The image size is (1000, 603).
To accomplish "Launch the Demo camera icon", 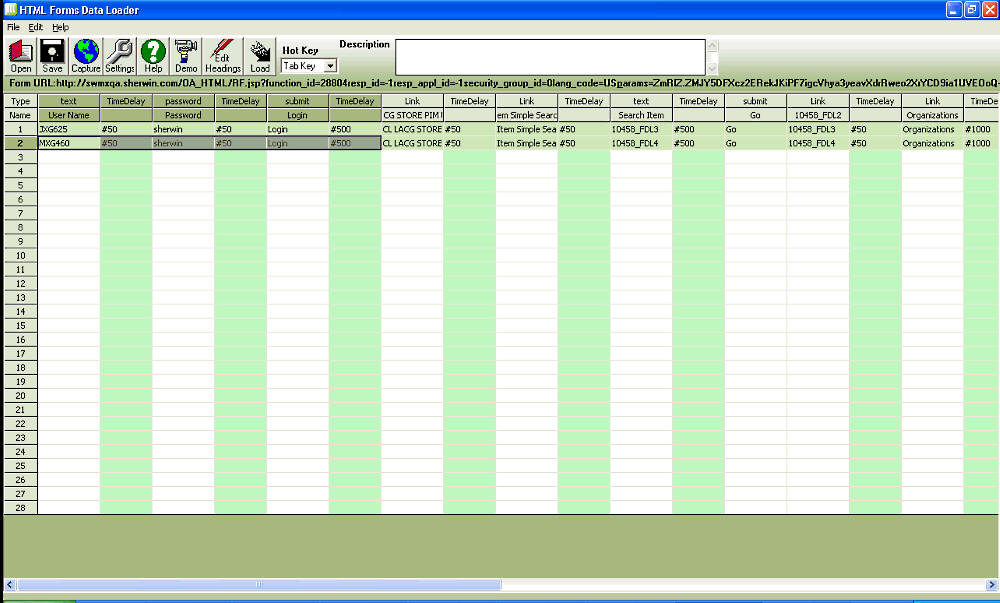I will click(x=186, y=56).
